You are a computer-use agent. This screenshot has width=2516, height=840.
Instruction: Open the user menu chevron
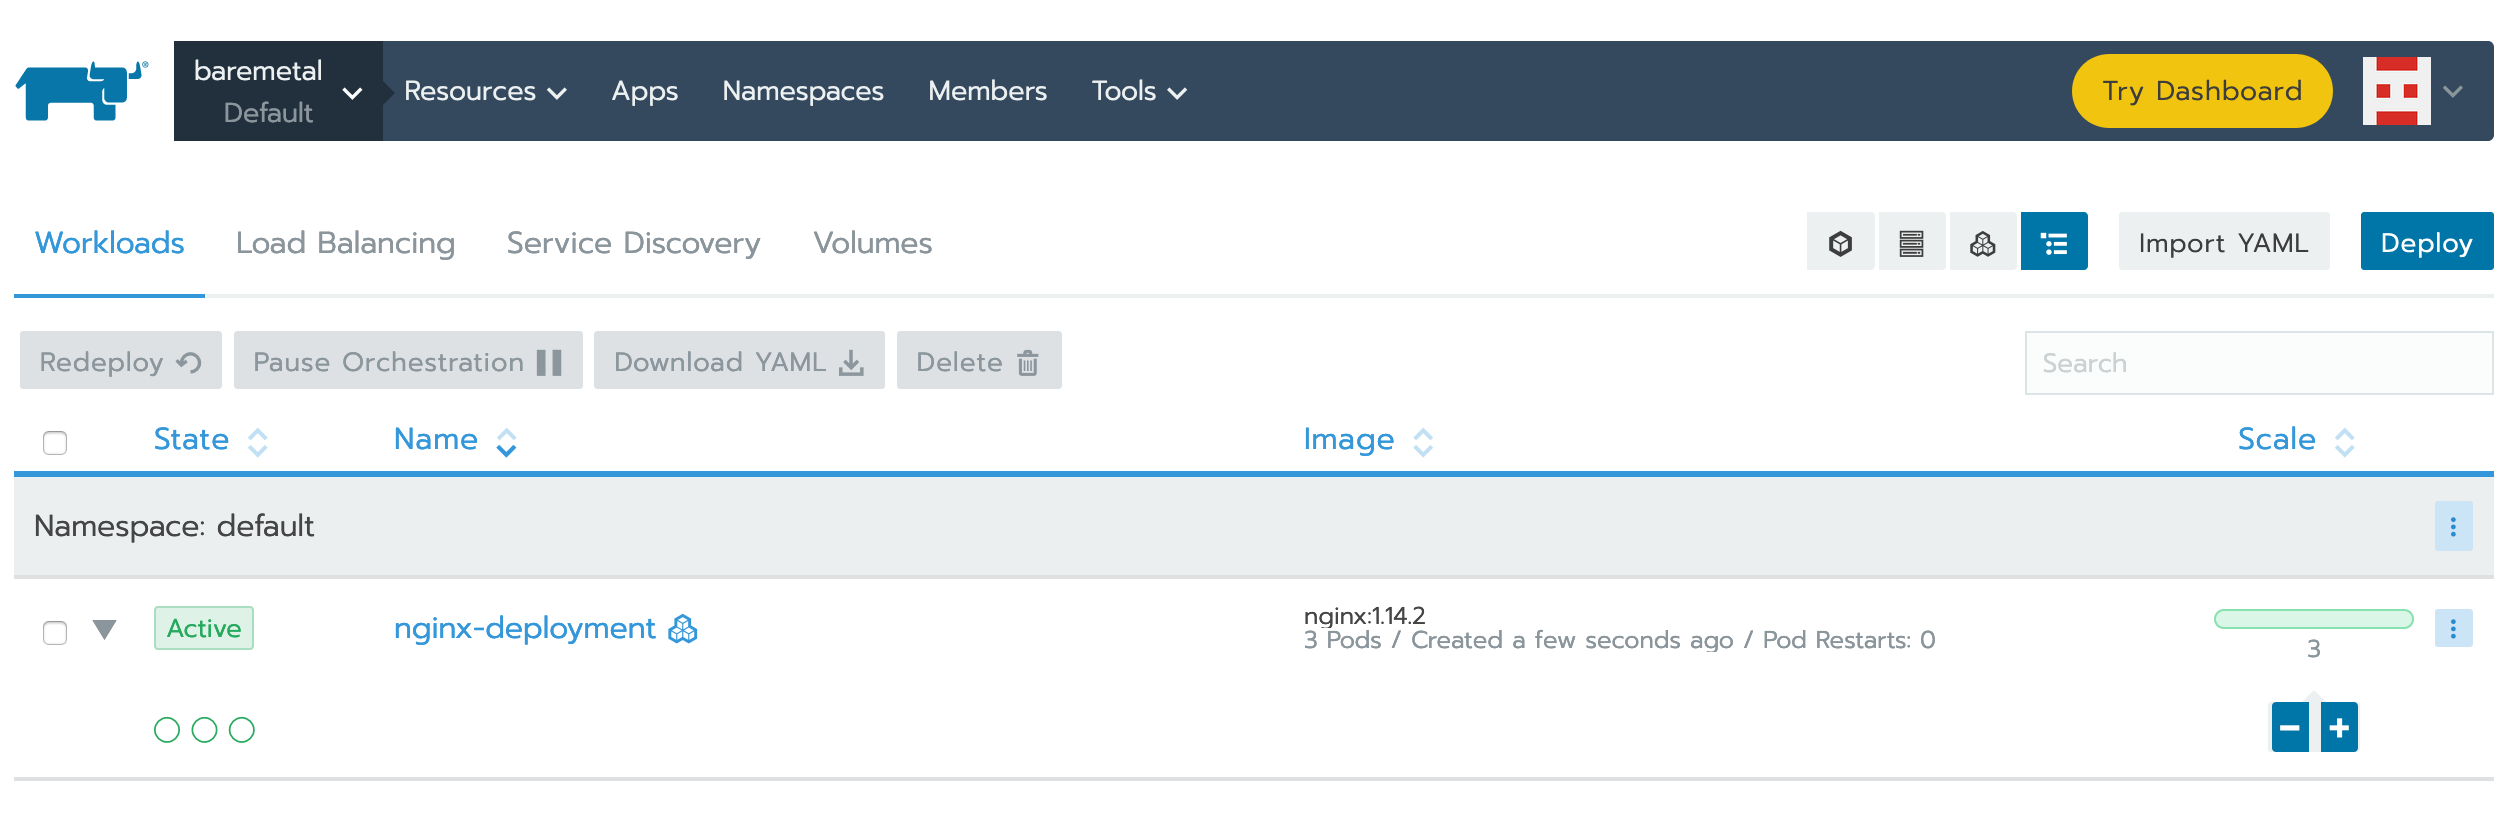click(2453, 91)
